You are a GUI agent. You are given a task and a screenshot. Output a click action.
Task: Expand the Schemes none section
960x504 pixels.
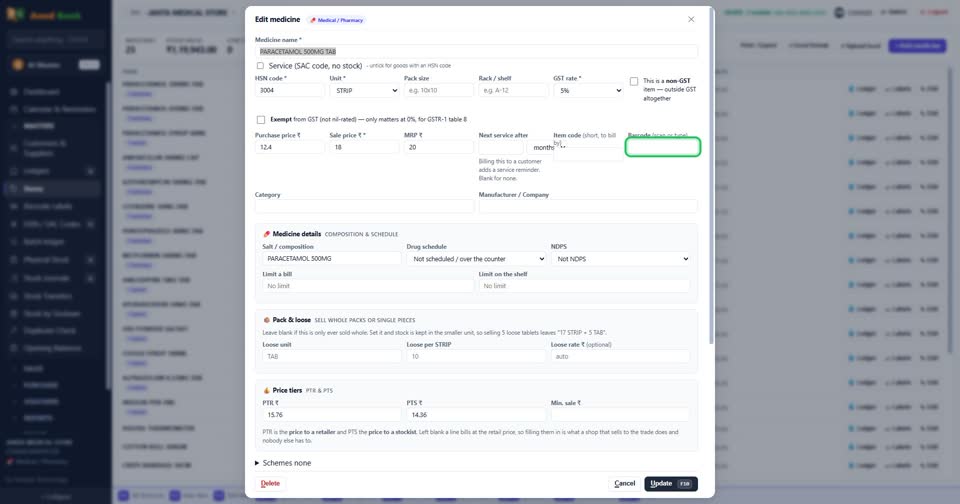(x=283, y=463)
